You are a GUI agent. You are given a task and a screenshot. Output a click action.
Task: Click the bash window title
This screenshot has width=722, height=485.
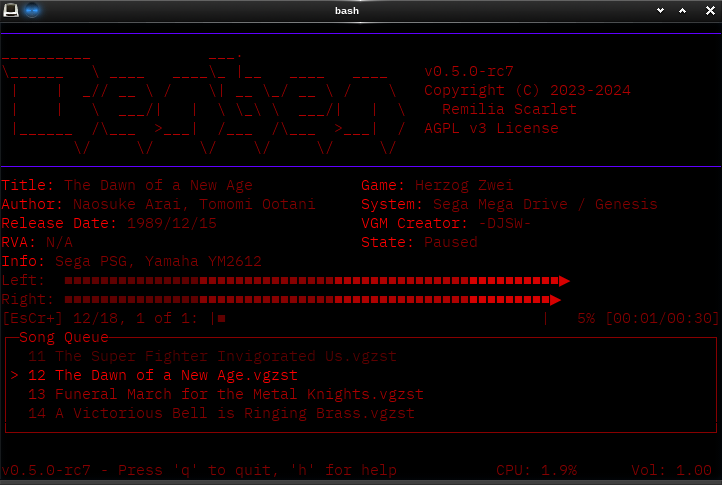(x=347, y=11)
